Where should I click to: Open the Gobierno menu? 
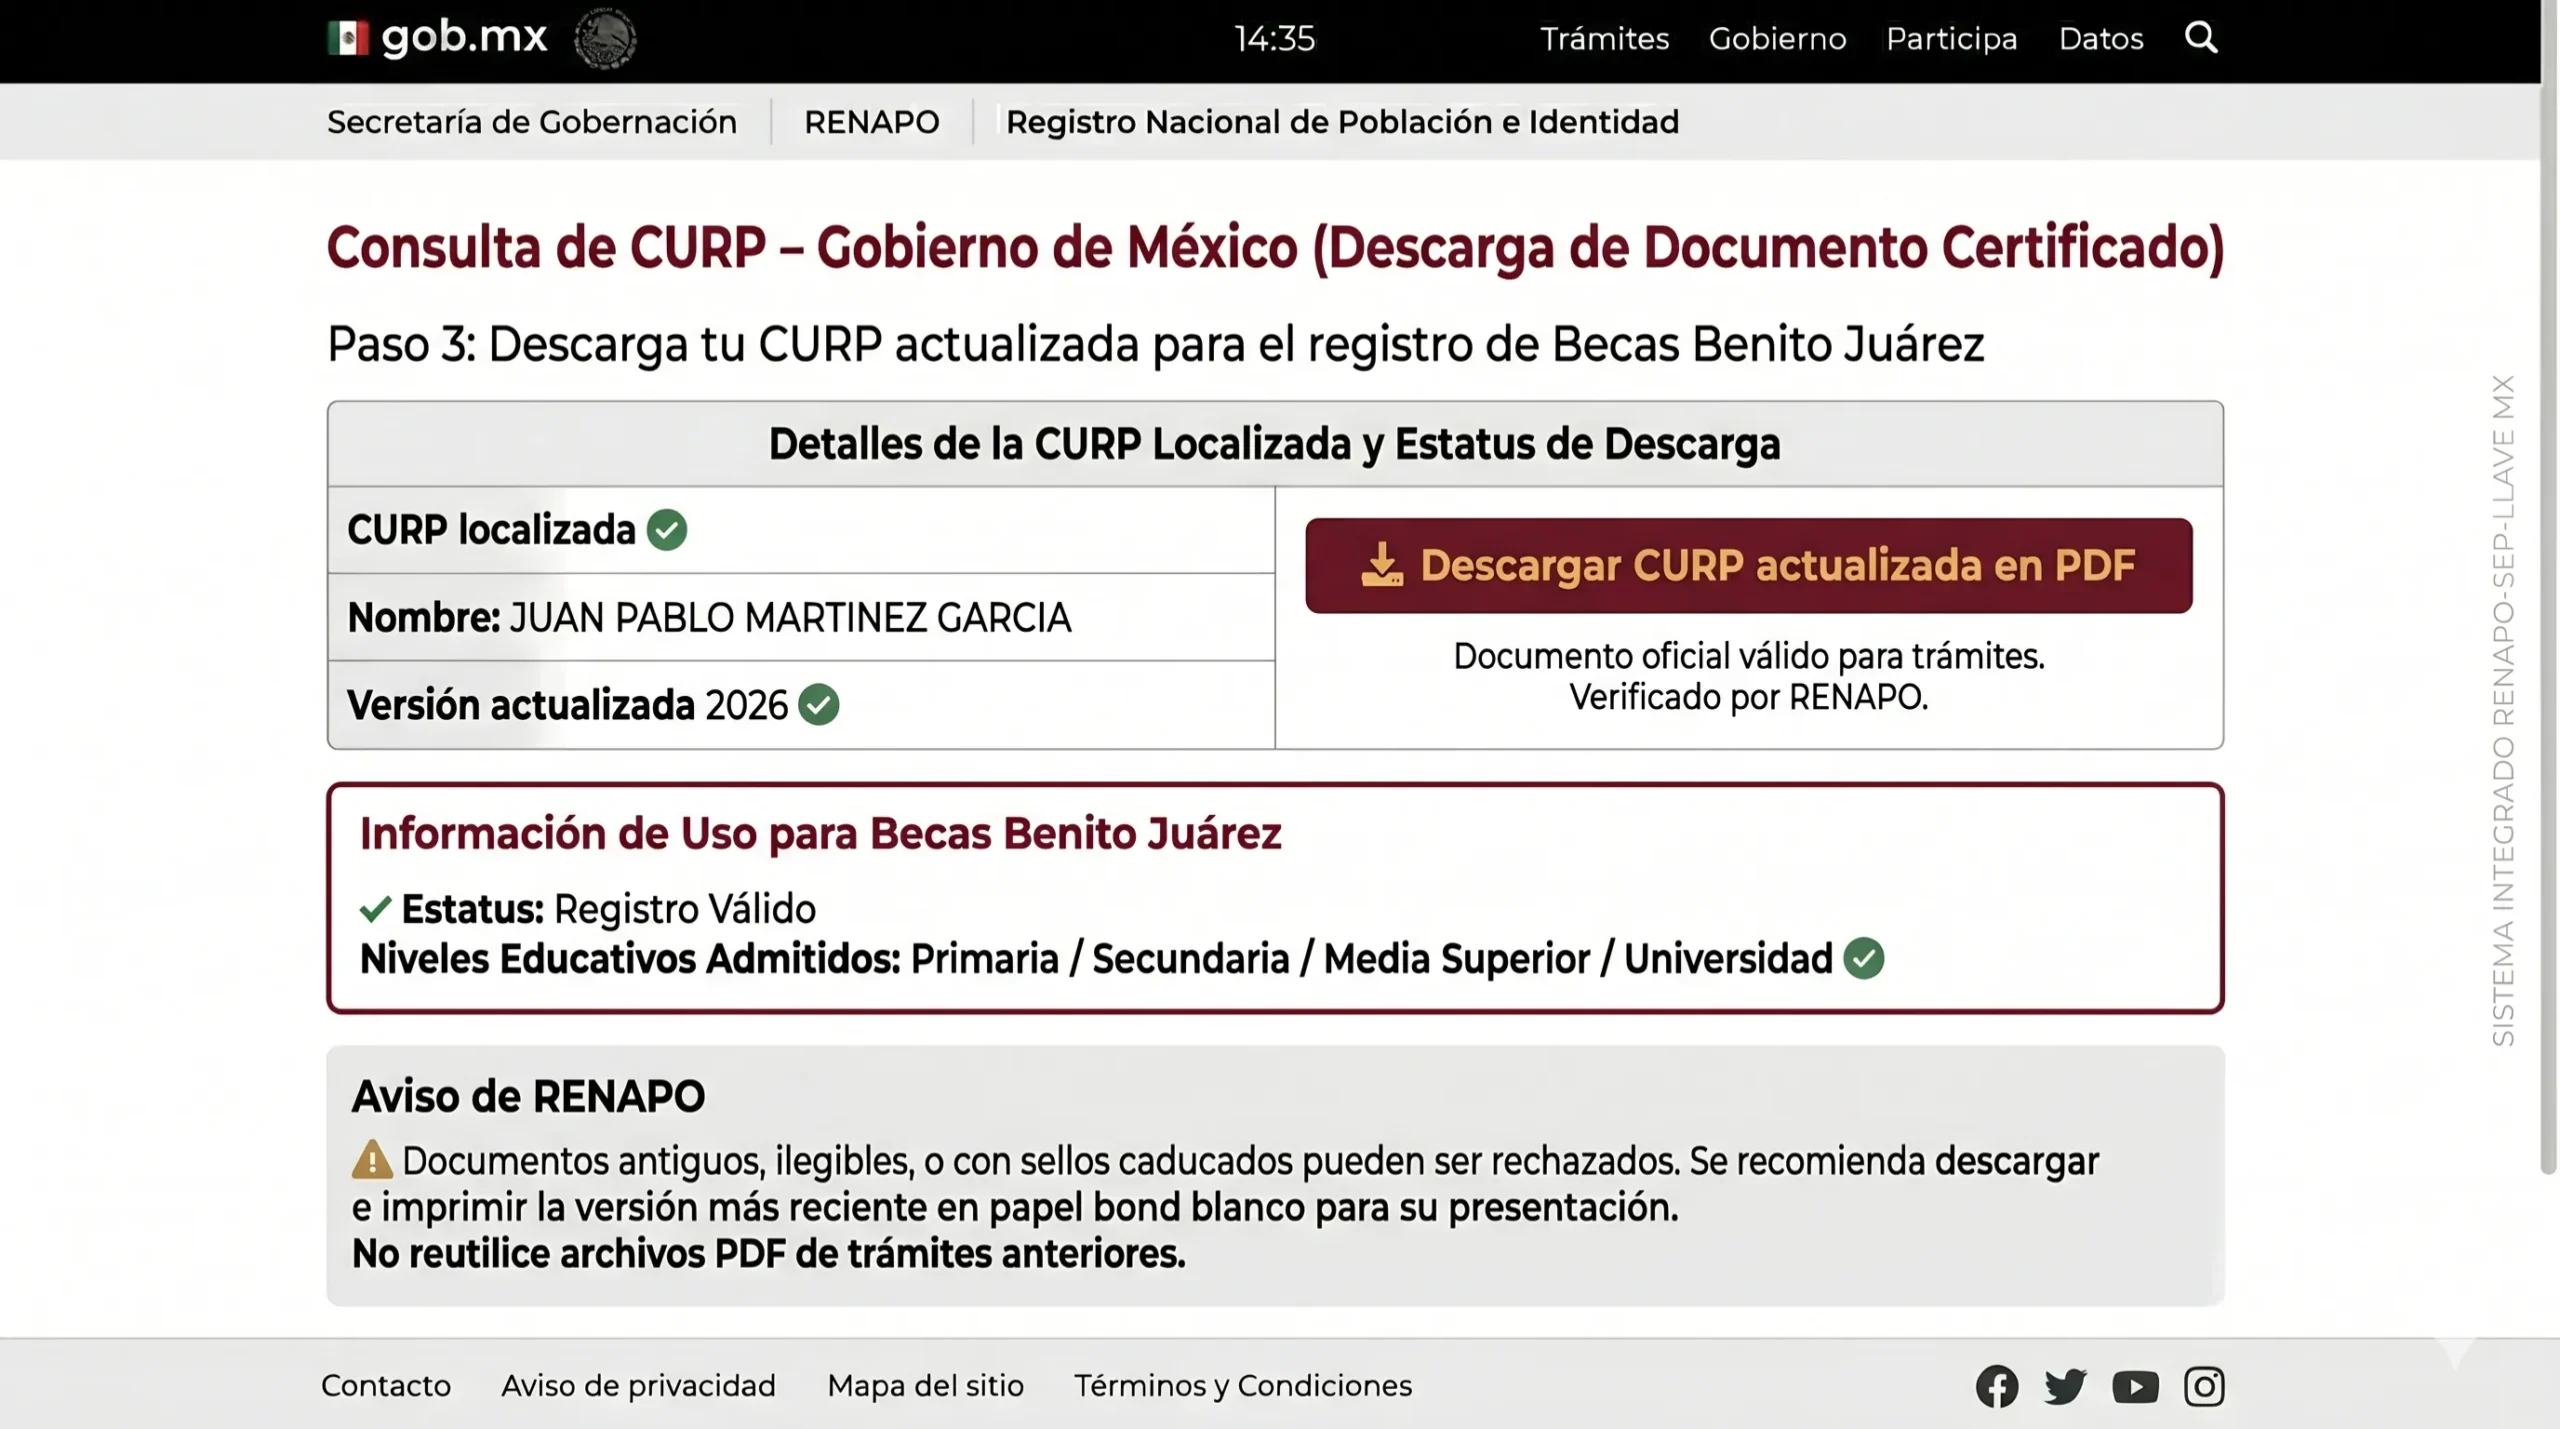(x=1777, y=39)
